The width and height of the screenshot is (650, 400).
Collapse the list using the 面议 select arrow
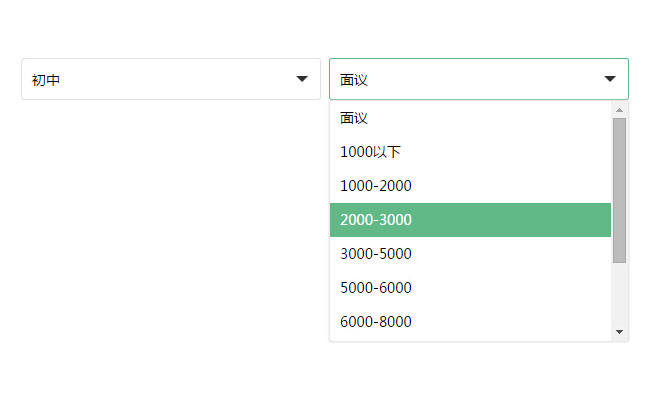point(610,79)
